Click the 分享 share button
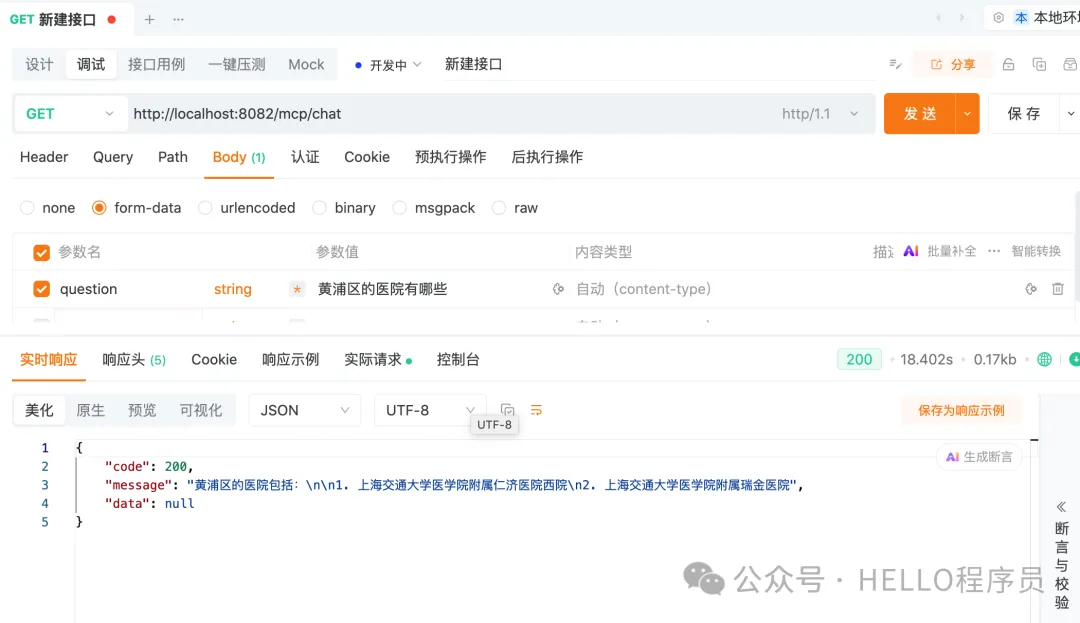 coord(953,65)
